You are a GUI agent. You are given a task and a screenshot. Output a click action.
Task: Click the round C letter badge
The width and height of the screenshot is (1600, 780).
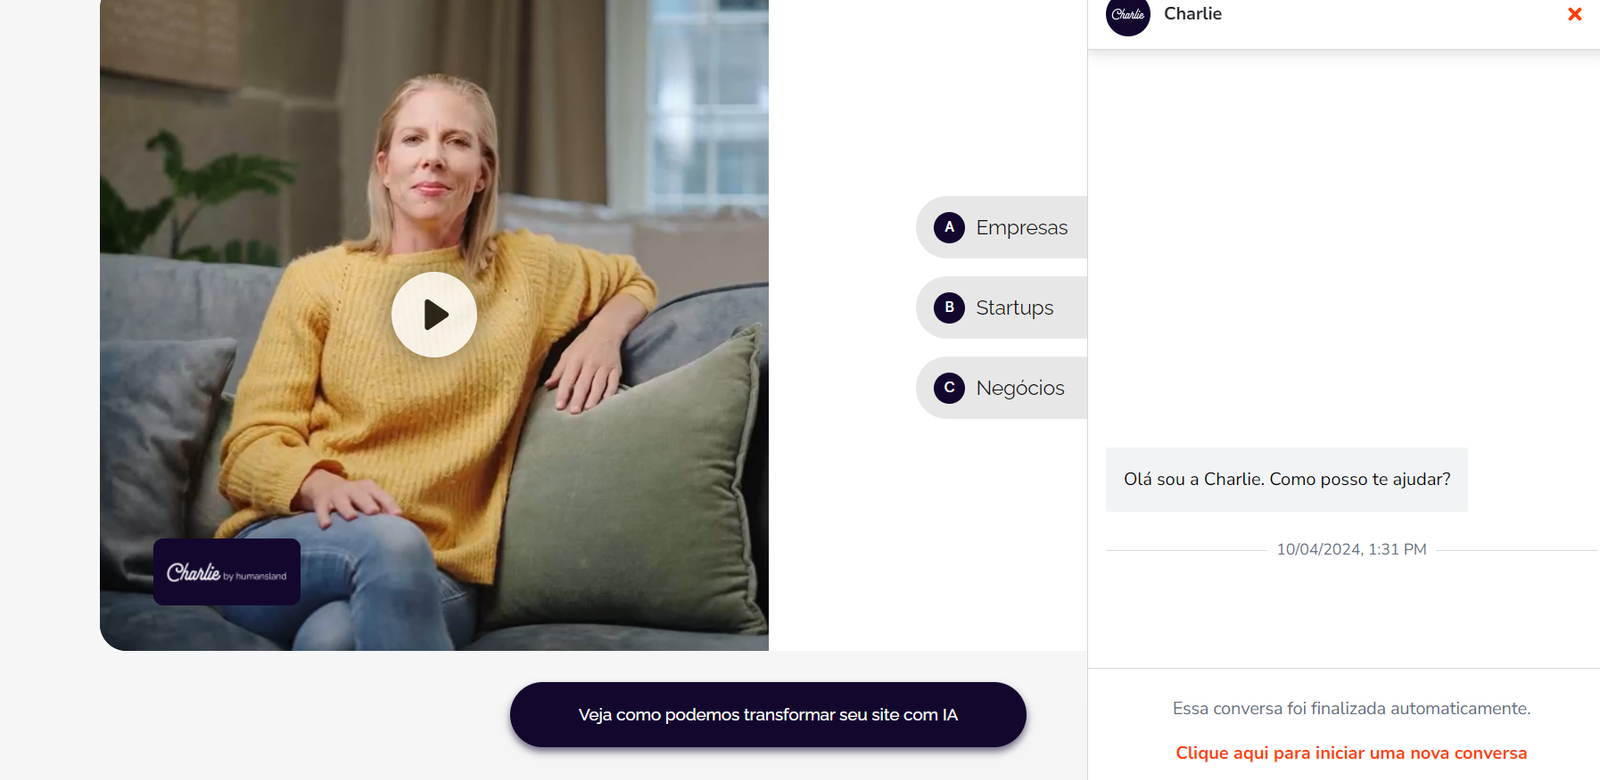coord(949,387)
